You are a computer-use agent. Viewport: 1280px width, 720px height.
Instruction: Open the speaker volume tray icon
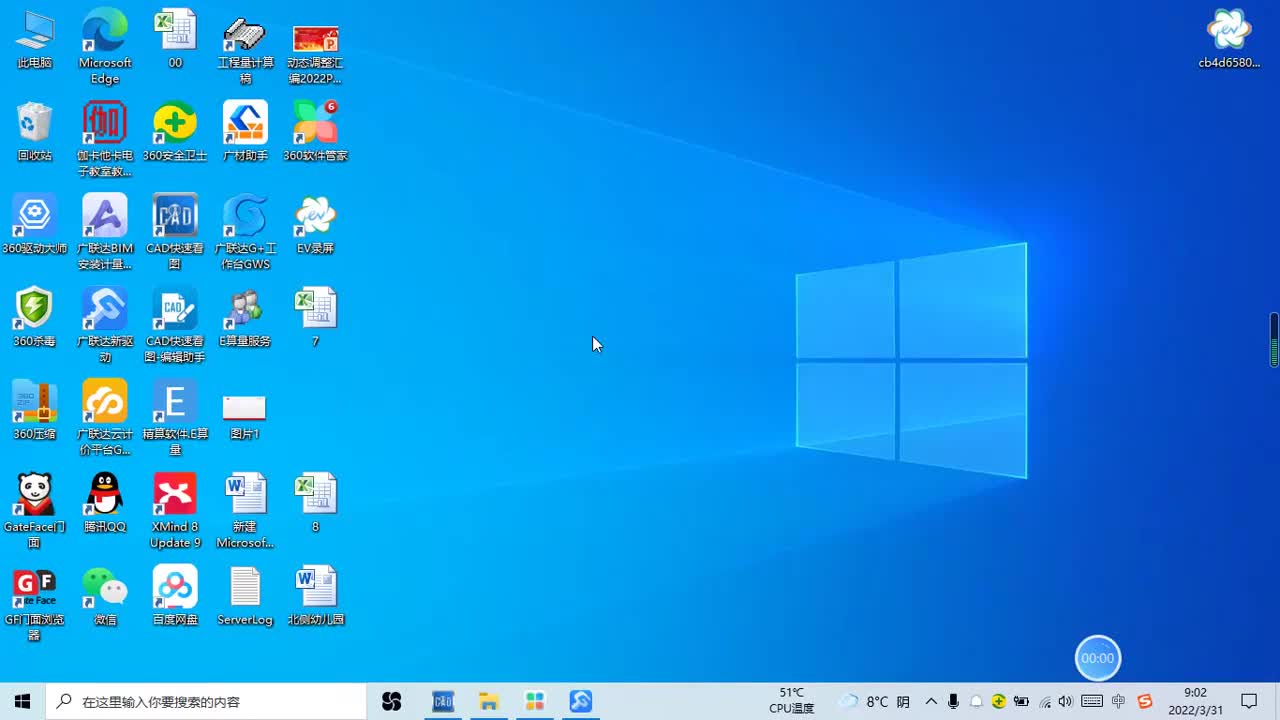(x=1065, y=701)
